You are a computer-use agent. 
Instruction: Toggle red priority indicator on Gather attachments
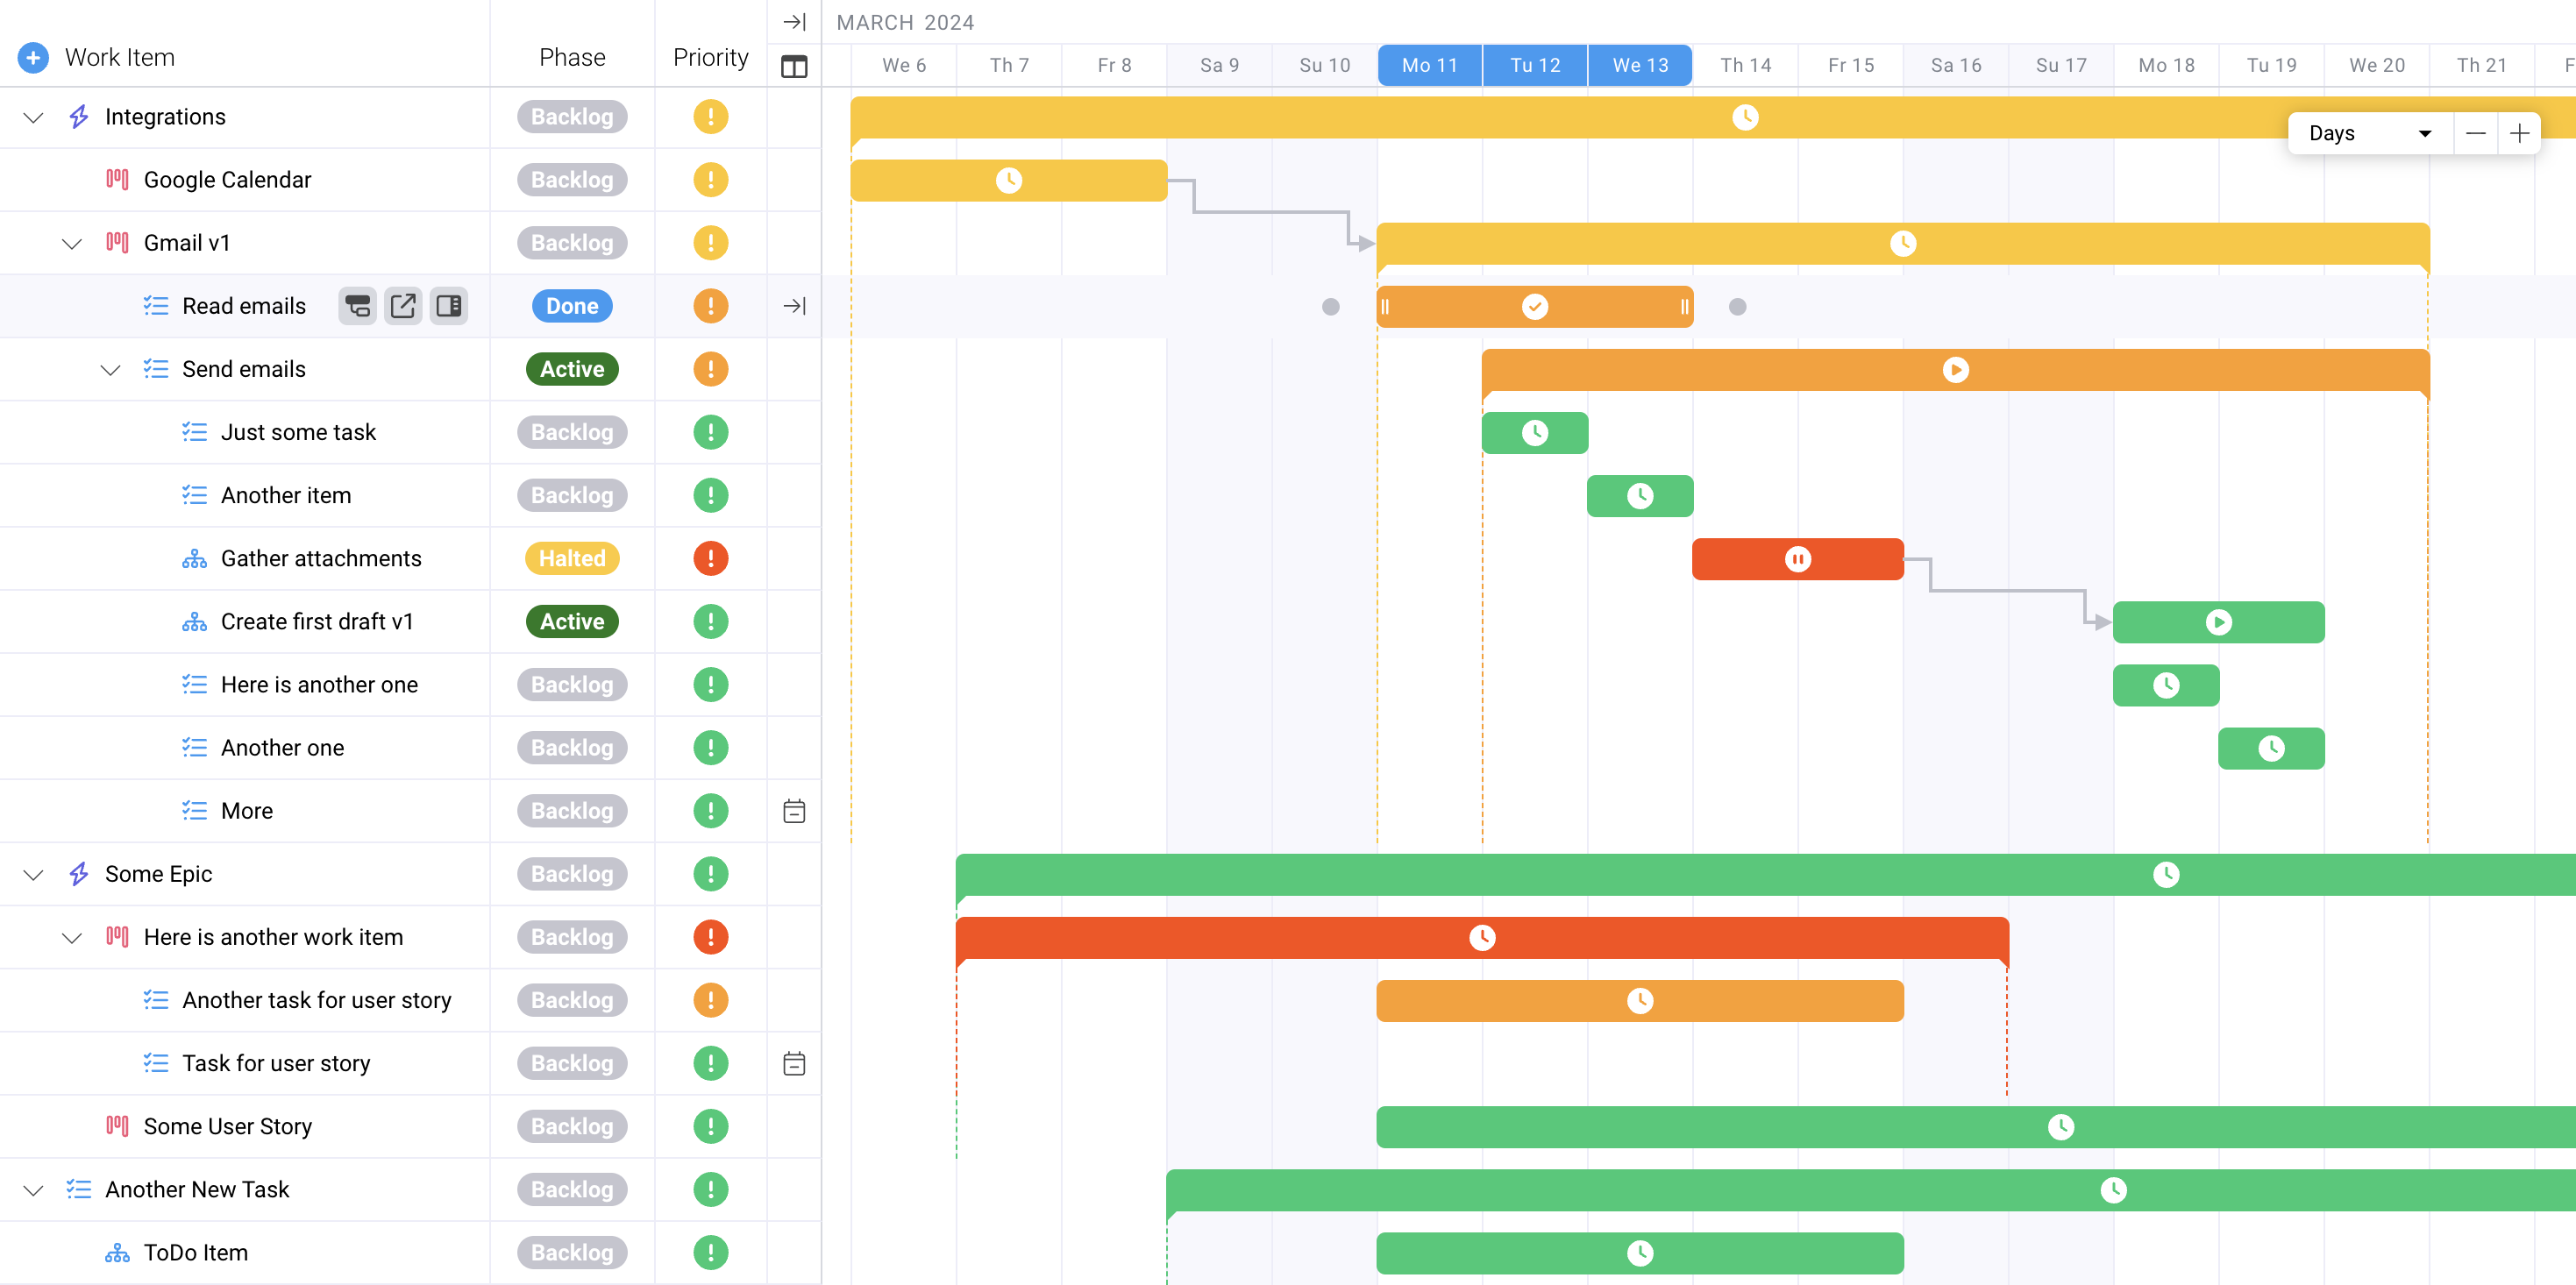[x=710, y=558]
